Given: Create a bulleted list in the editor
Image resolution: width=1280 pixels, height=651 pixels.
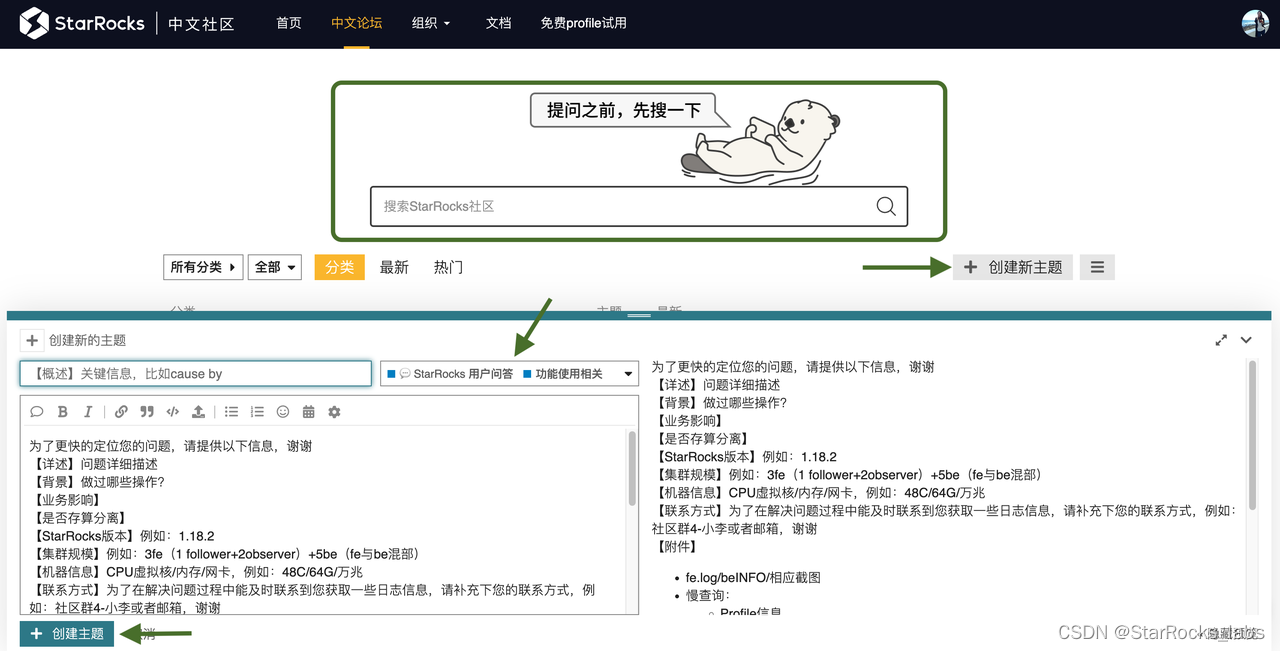Looking at the screenshot, I should click(234, 411).
